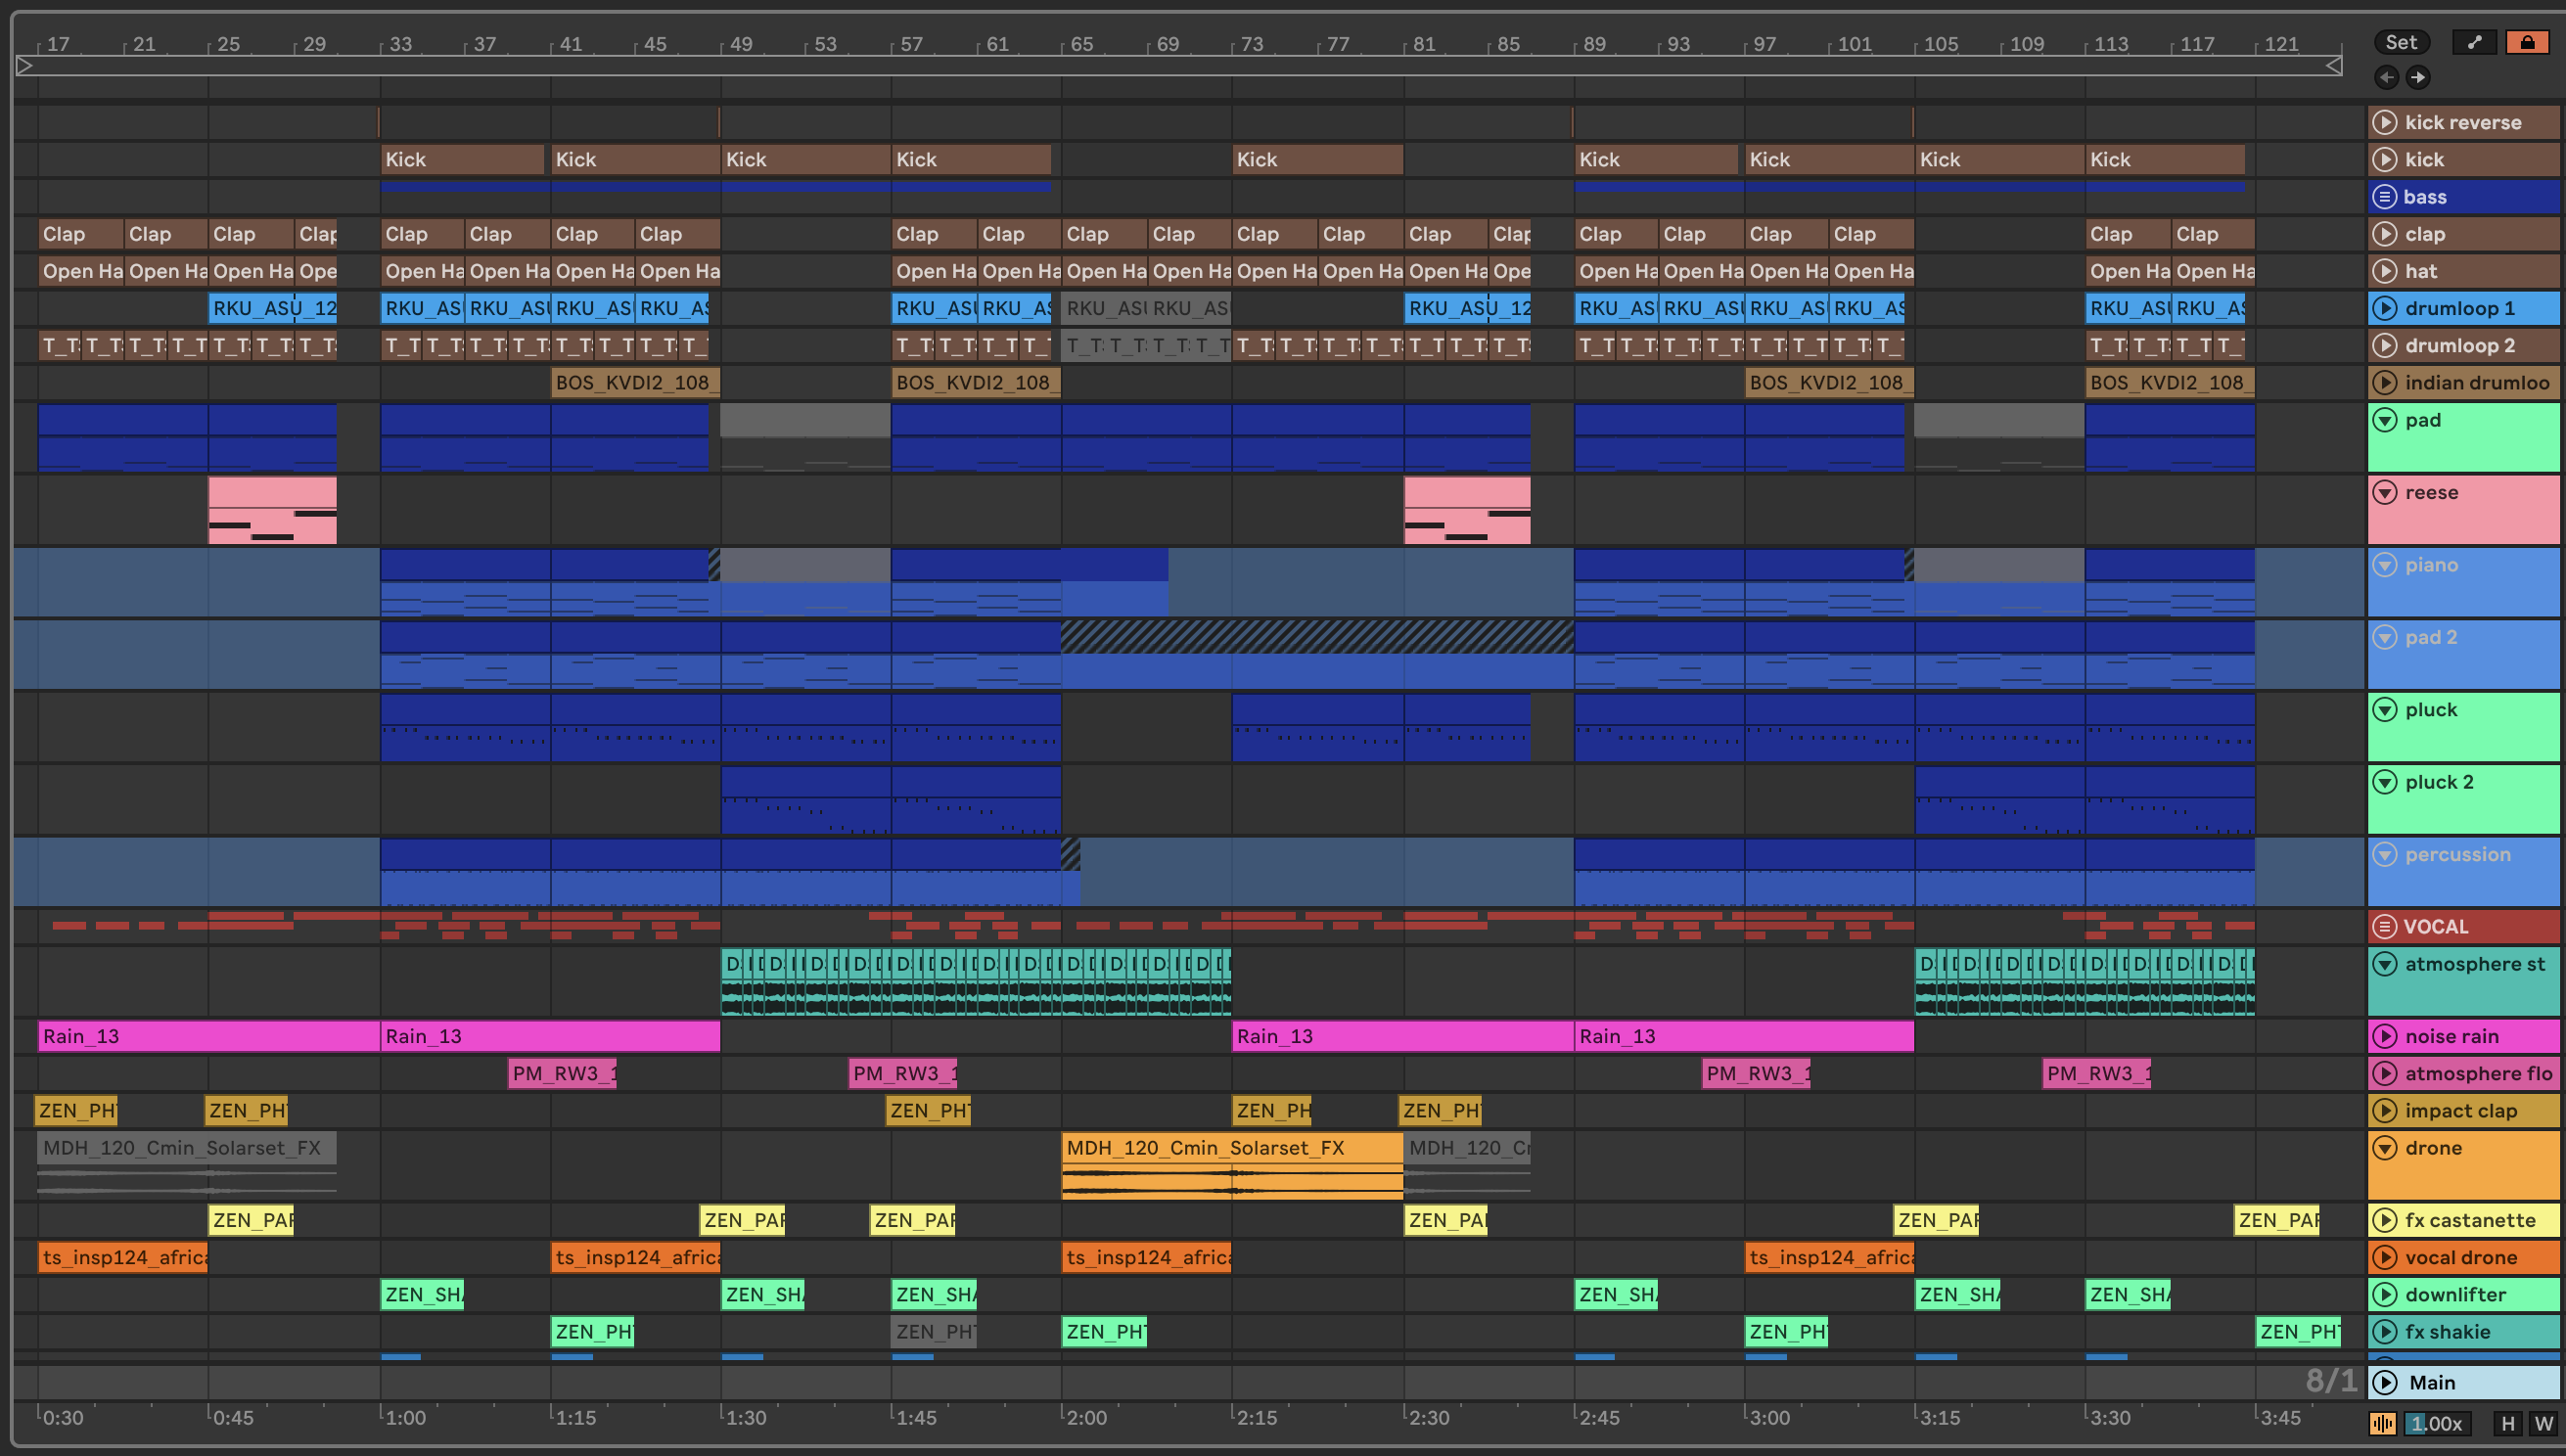Select the greyed ZEN_PH clip on fx shakie
Screen dimensions: 2566x1456
[x=933, y=1331]
